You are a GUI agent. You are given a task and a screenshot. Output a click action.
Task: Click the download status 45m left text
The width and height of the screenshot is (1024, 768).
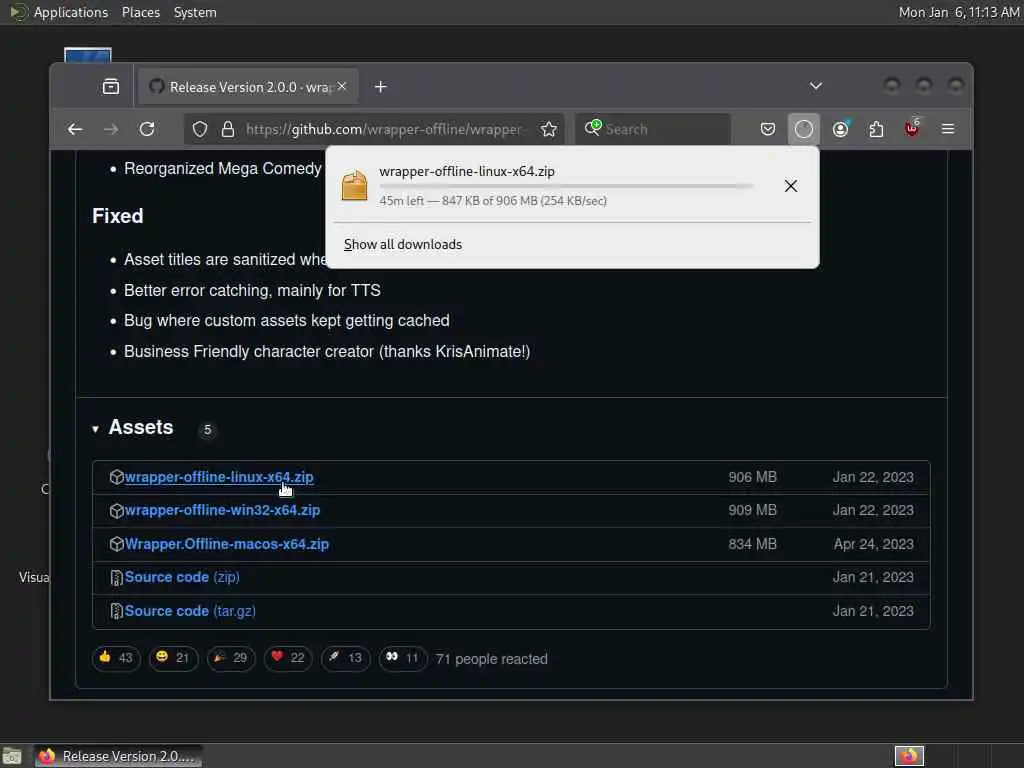point(493,201)
